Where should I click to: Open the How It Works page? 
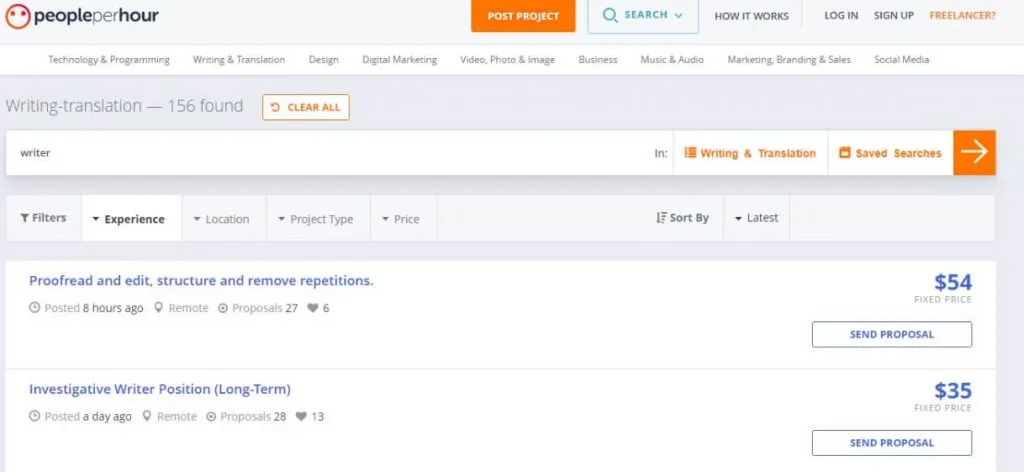[x=751, y=16]
